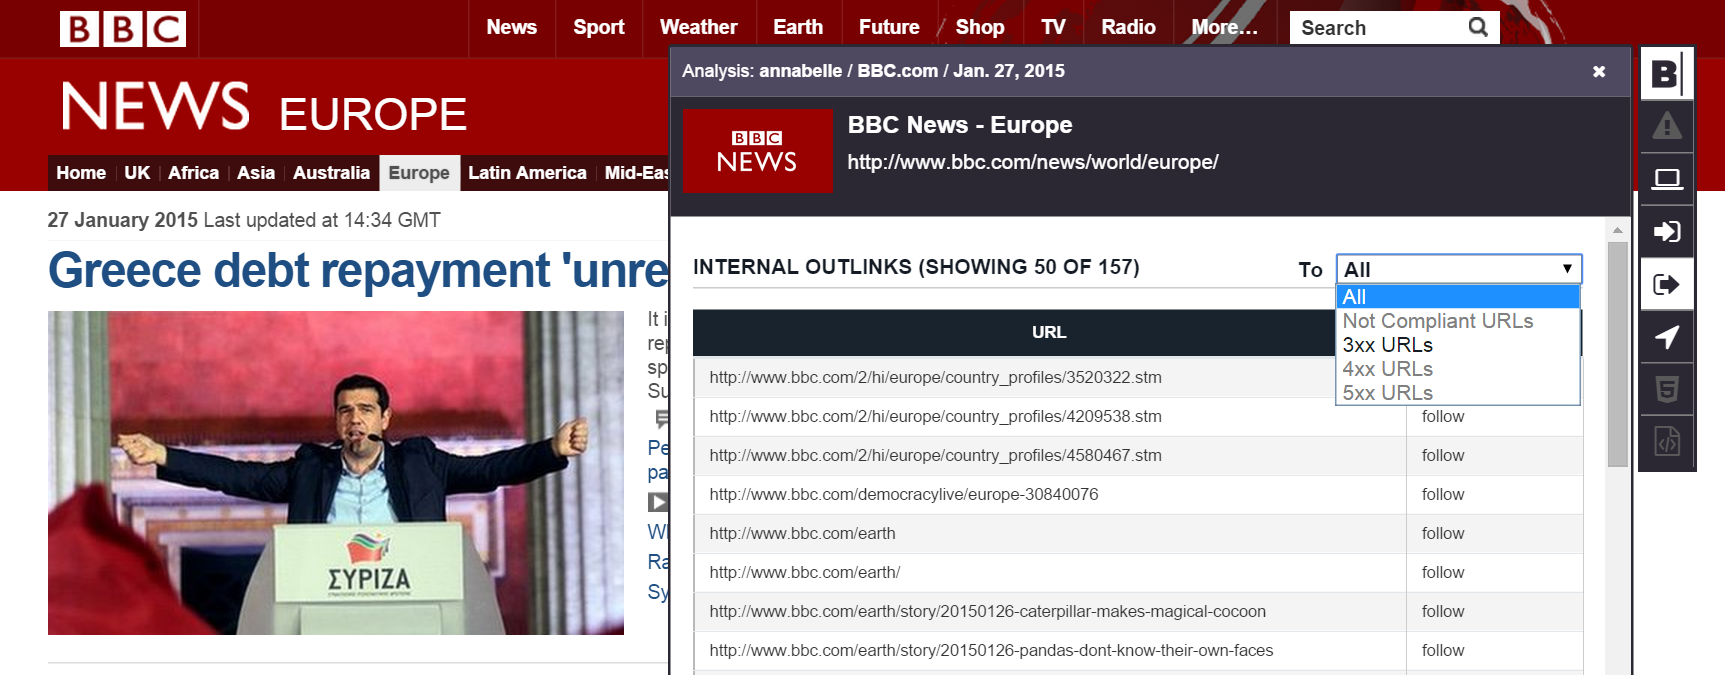The width and height of the screenshot is (1725, 675).
Task: Click the panel scrollbar thumb
Action: click(1617, 353)
